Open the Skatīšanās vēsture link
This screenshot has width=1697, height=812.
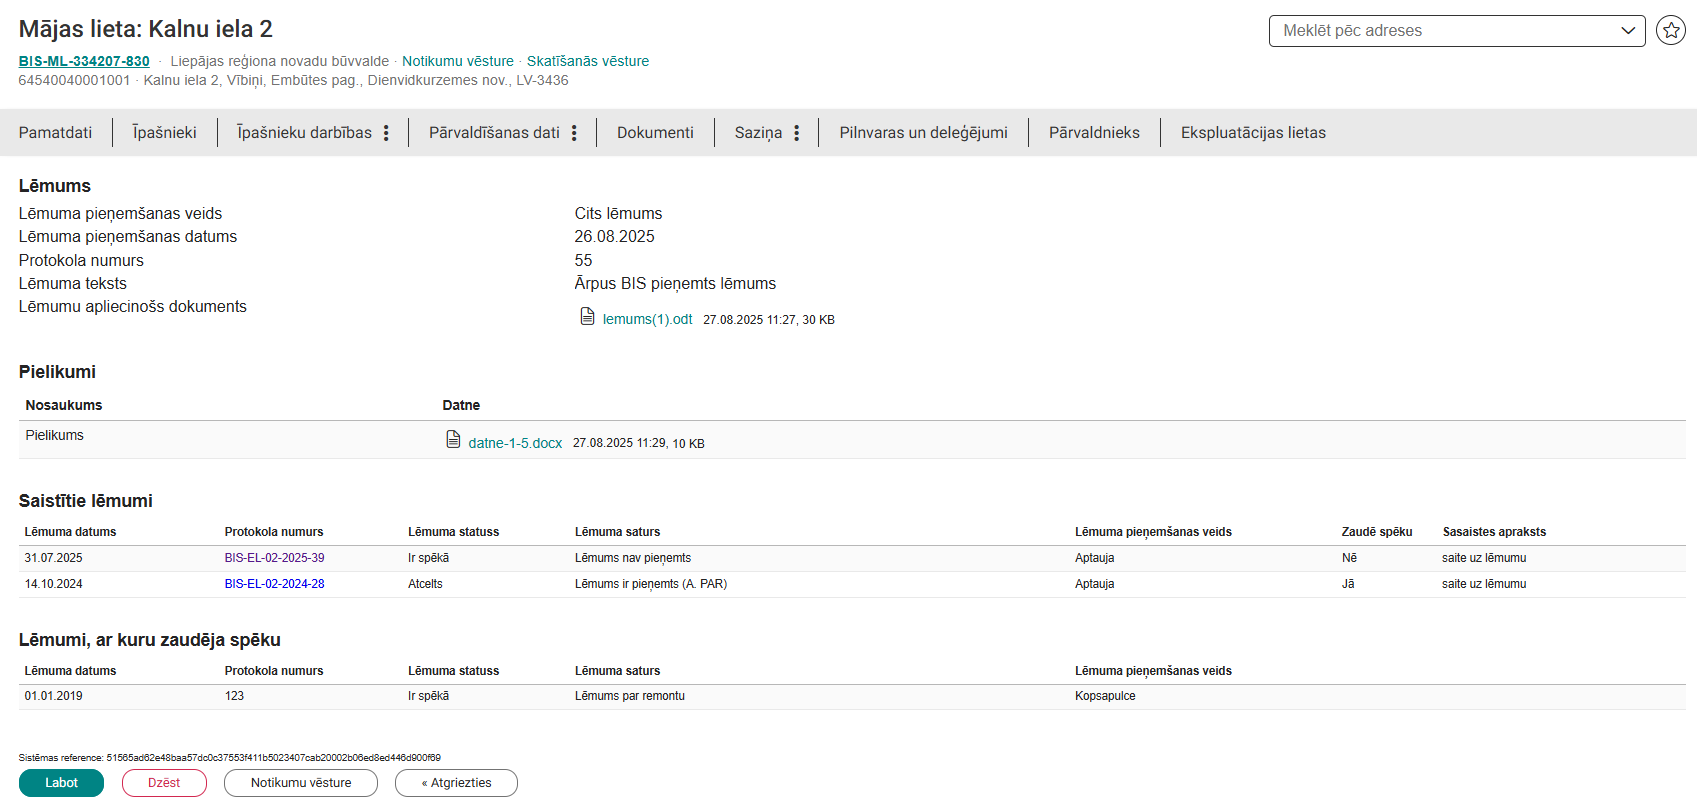[587, 62]
